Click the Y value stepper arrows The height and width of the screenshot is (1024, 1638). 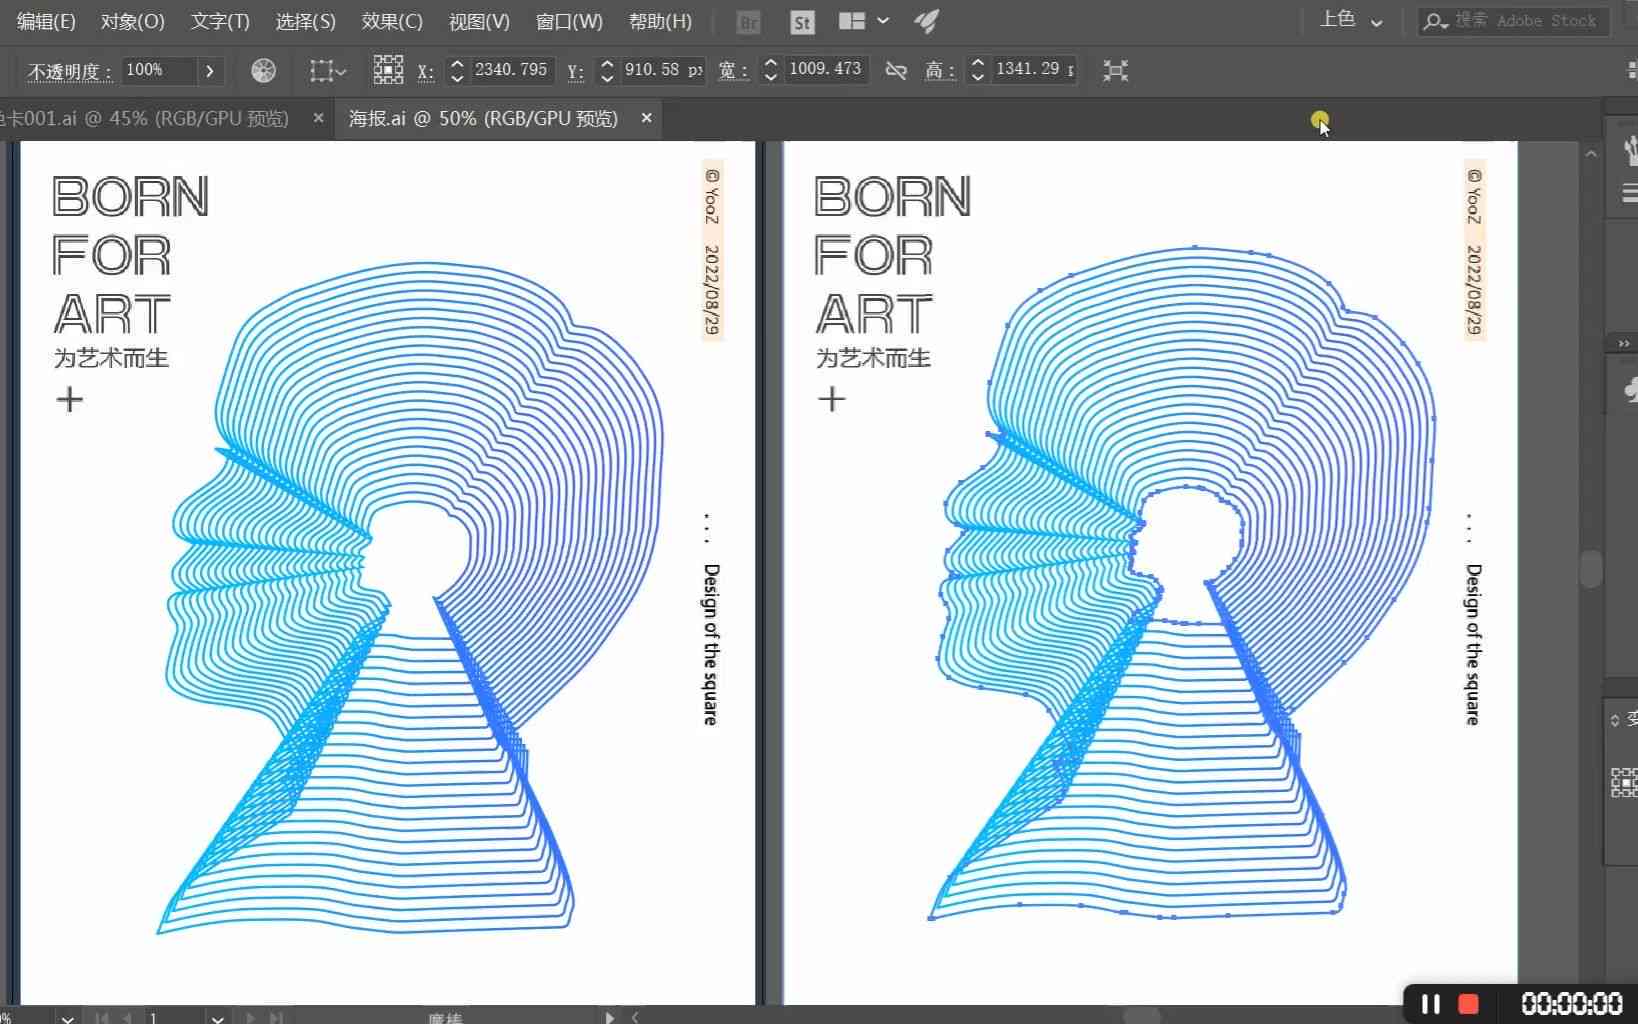point(607,70)
